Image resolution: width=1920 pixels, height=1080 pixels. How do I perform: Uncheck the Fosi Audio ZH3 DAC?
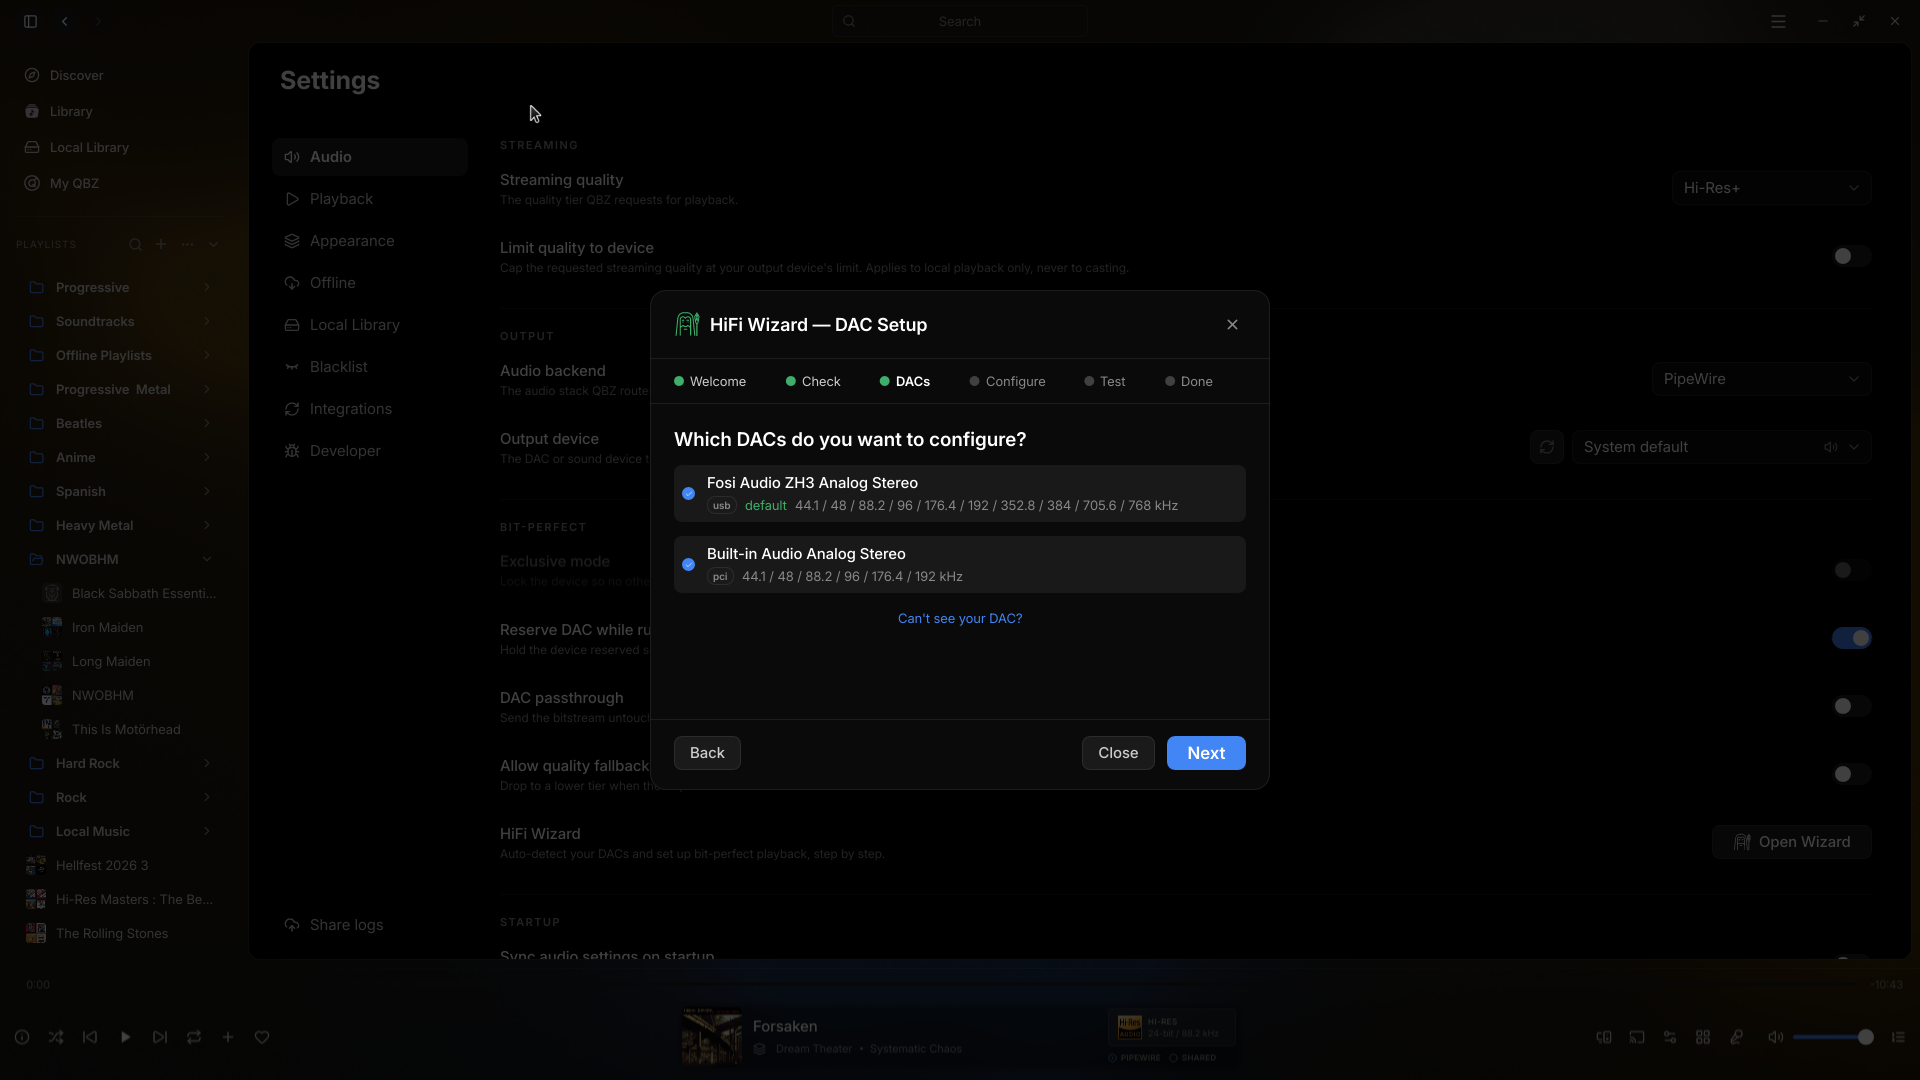(x=688, y=493)
